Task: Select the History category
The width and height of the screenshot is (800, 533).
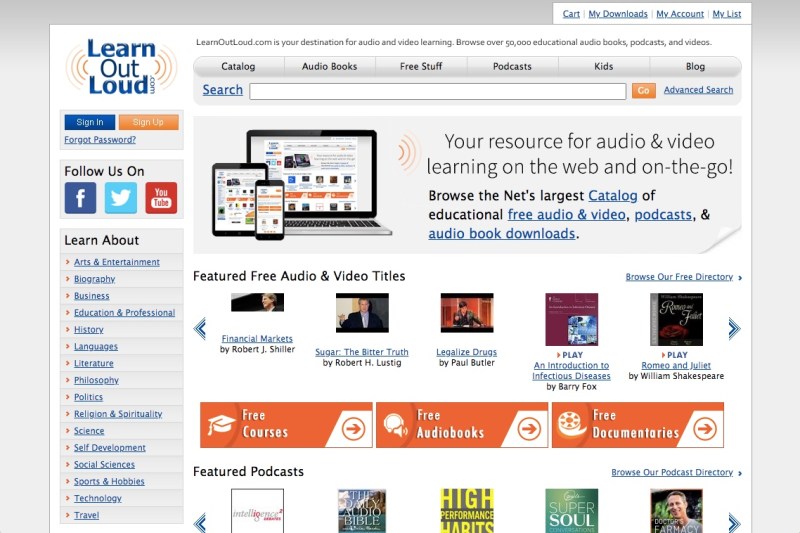Action: (x=89, y=329)
